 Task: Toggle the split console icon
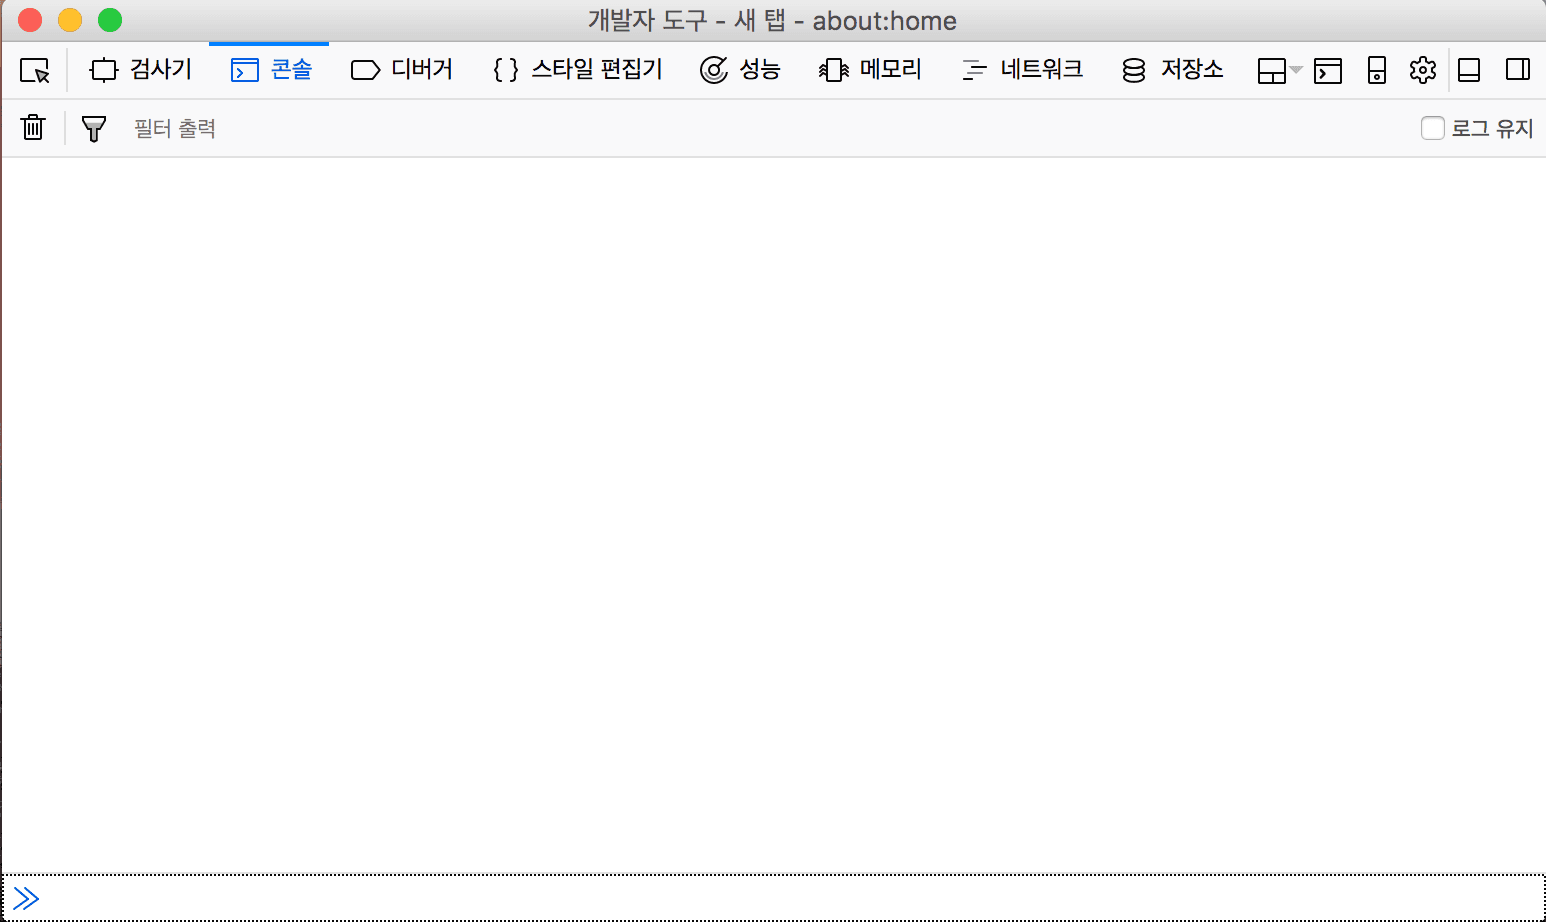(x=1327, y=70)
